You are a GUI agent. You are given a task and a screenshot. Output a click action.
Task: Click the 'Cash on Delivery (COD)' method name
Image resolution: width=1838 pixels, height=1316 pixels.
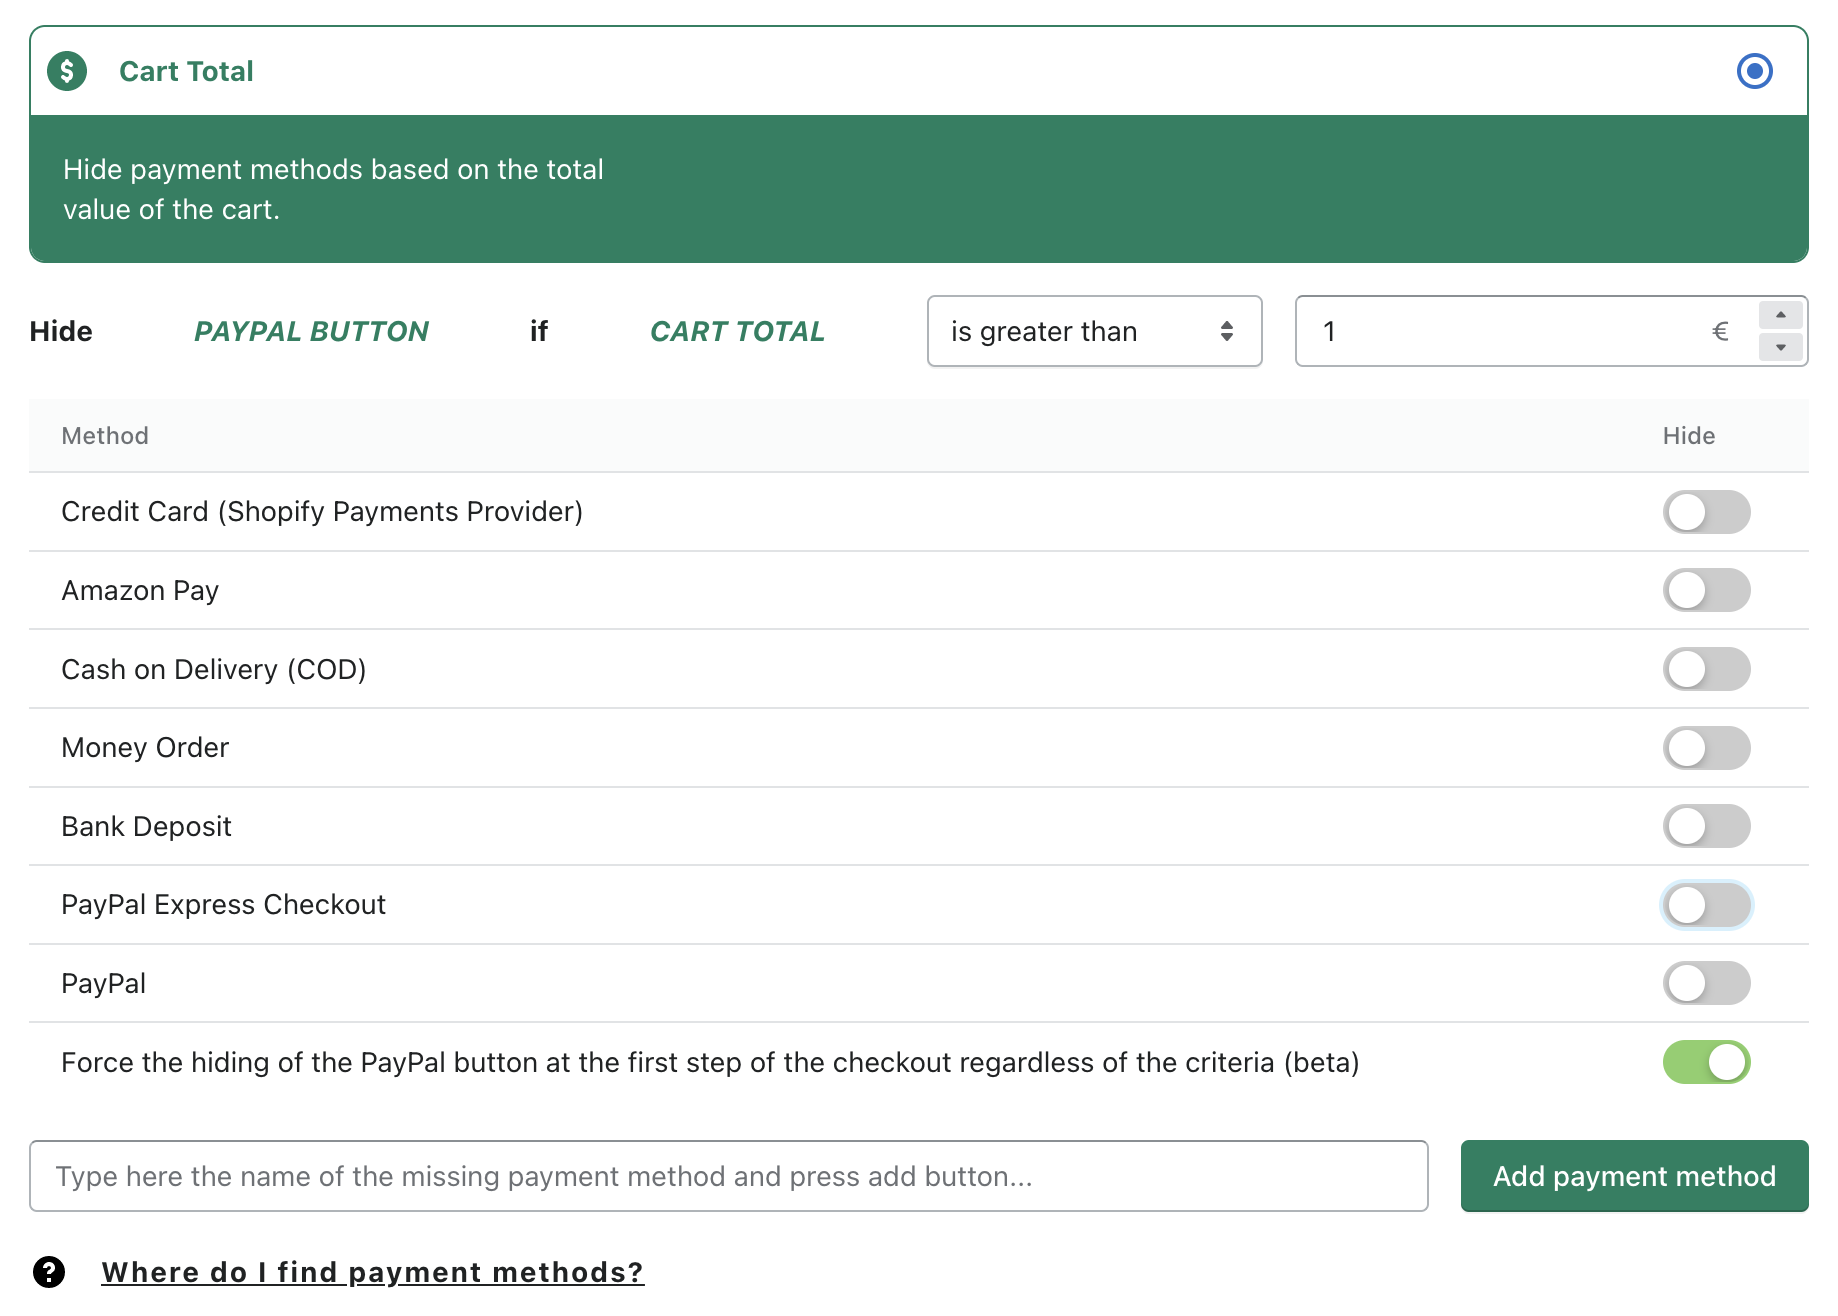(x=213, y=669)
